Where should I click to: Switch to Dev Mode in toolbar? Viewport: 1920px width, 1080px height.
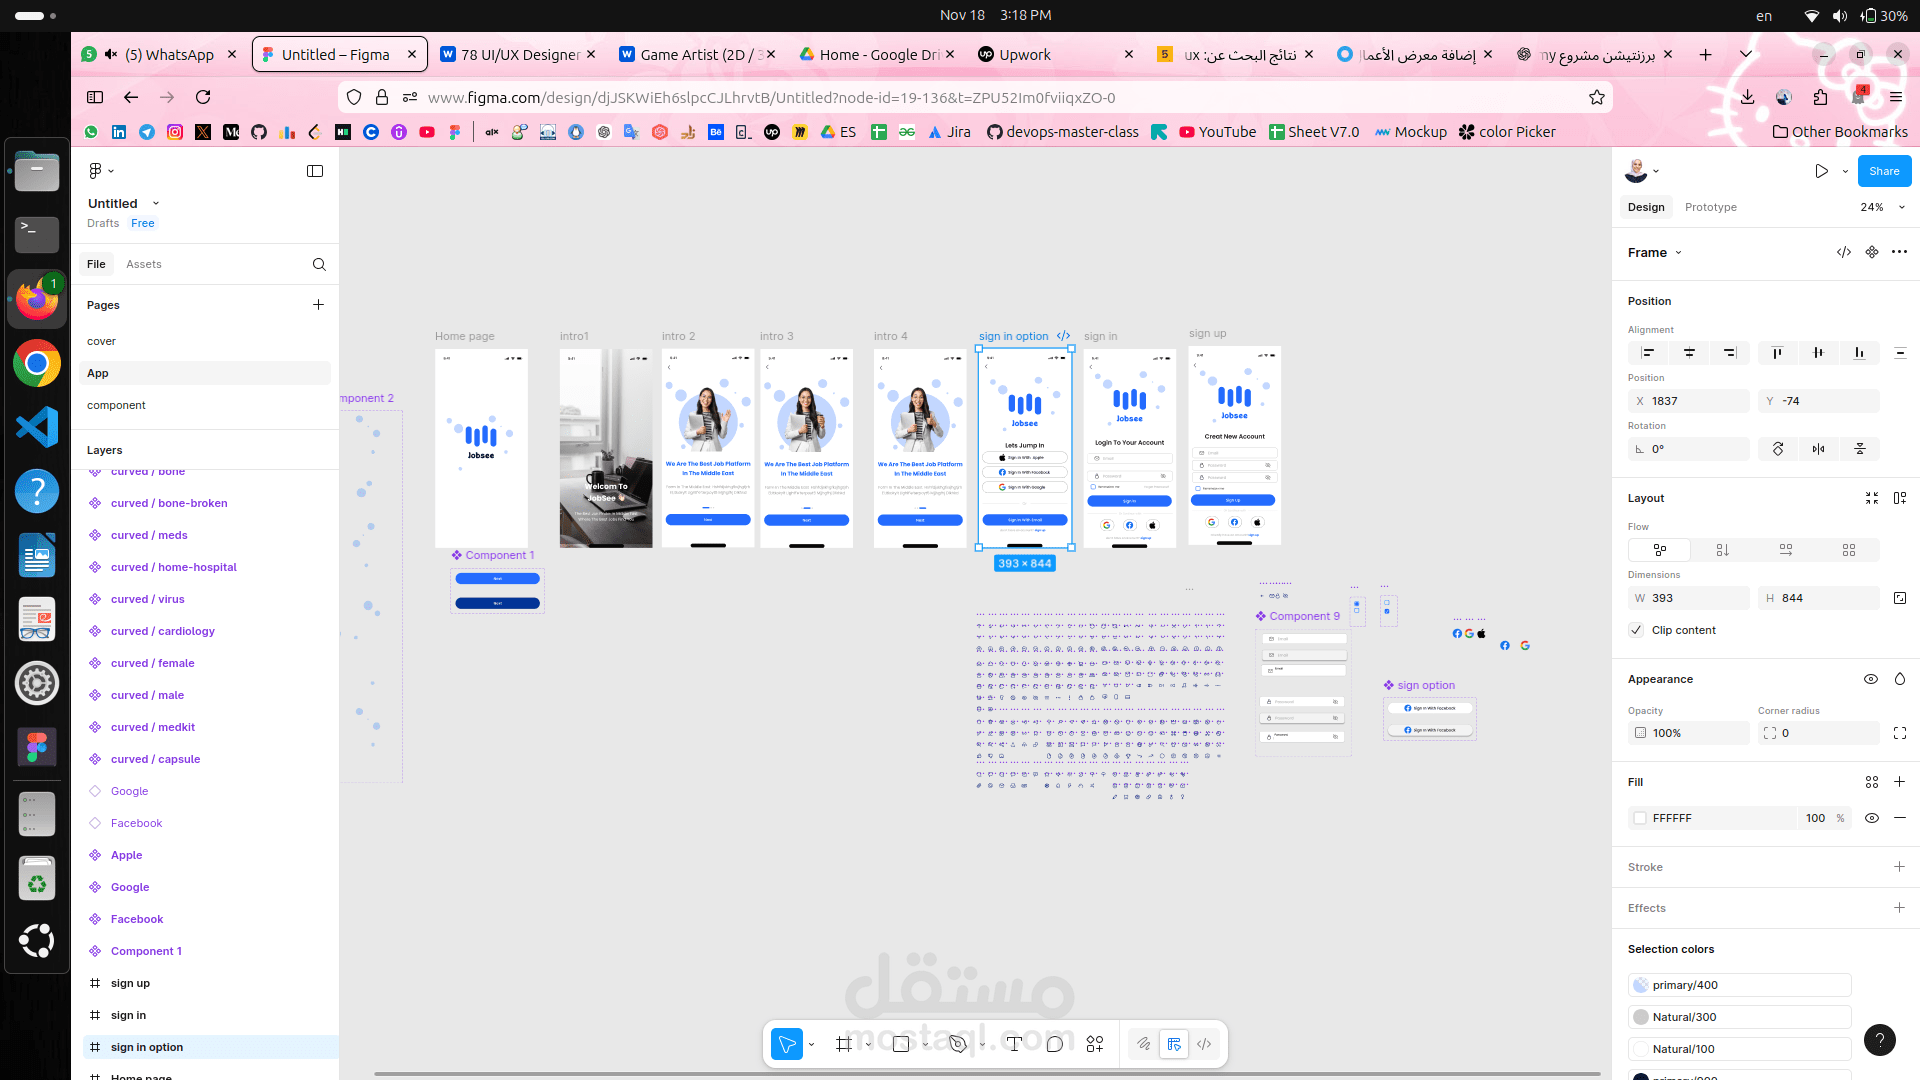pyautogui.click(x=1204, y=1044)
